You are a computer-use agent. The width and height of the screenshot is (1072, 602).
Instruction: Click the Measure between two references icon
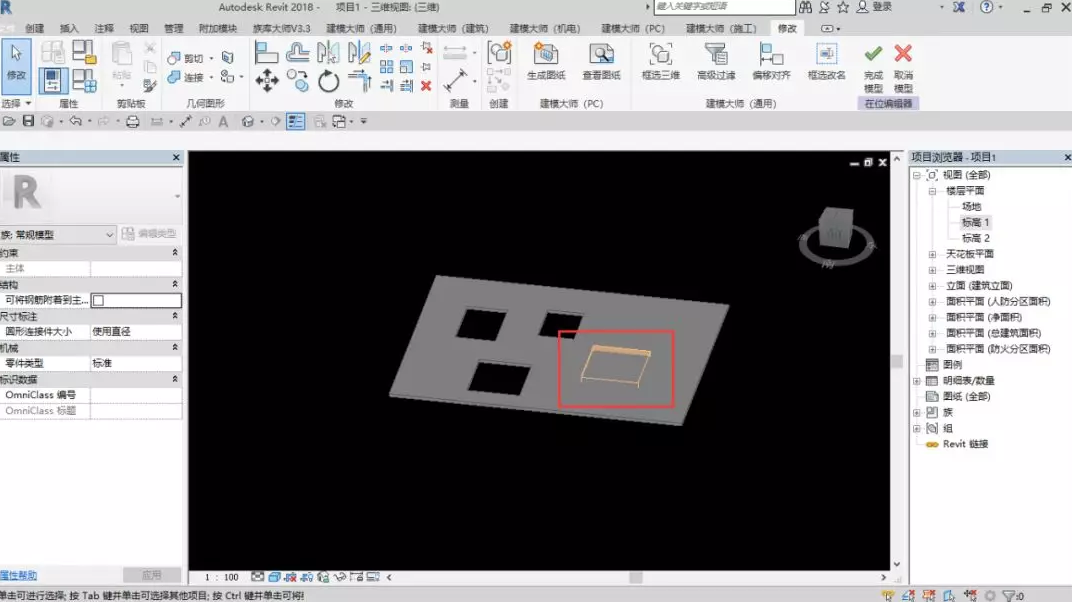[x=455, y=81]
